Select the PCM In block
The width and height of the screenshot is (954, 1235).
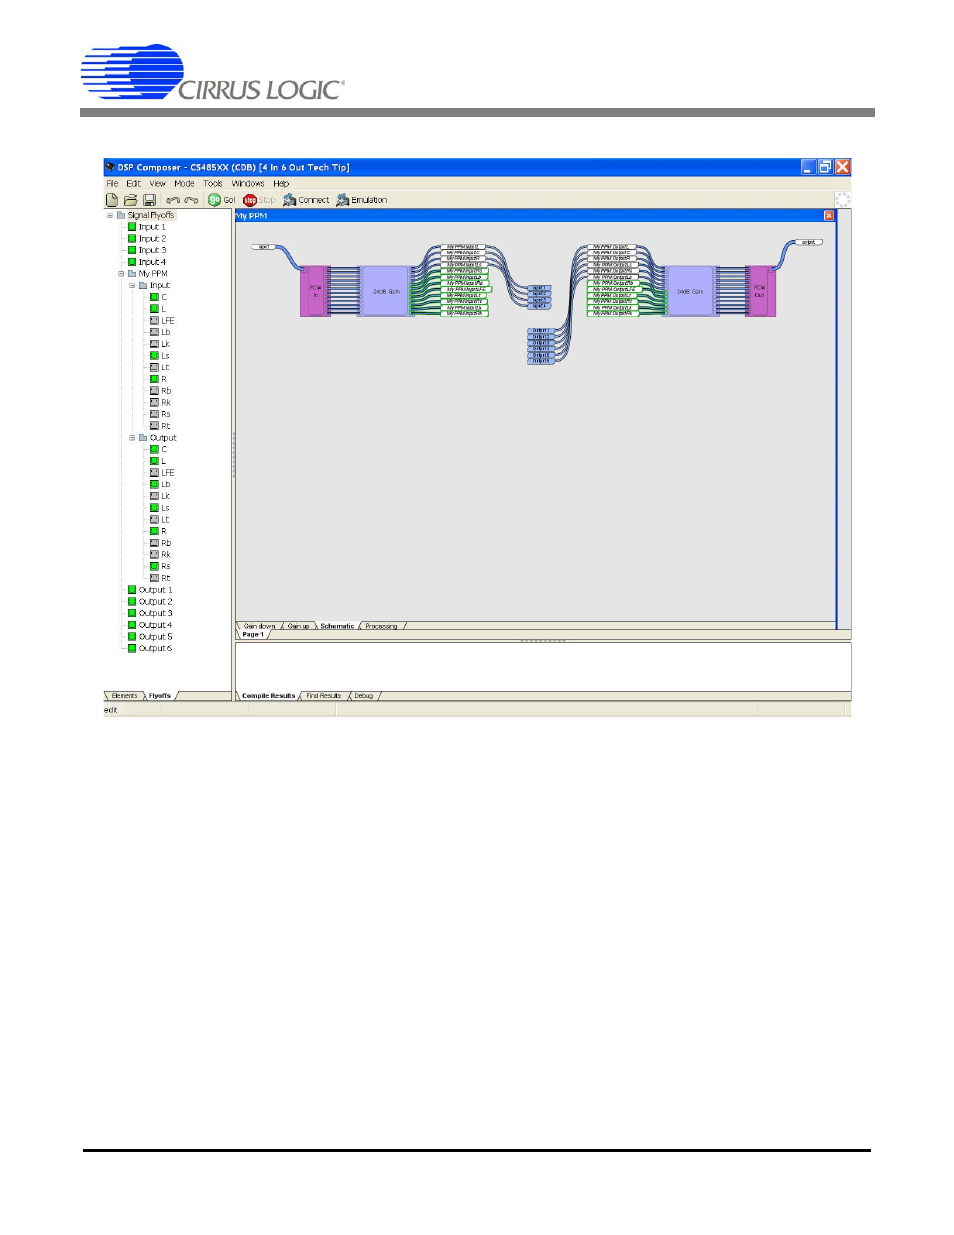click(315, 292)
